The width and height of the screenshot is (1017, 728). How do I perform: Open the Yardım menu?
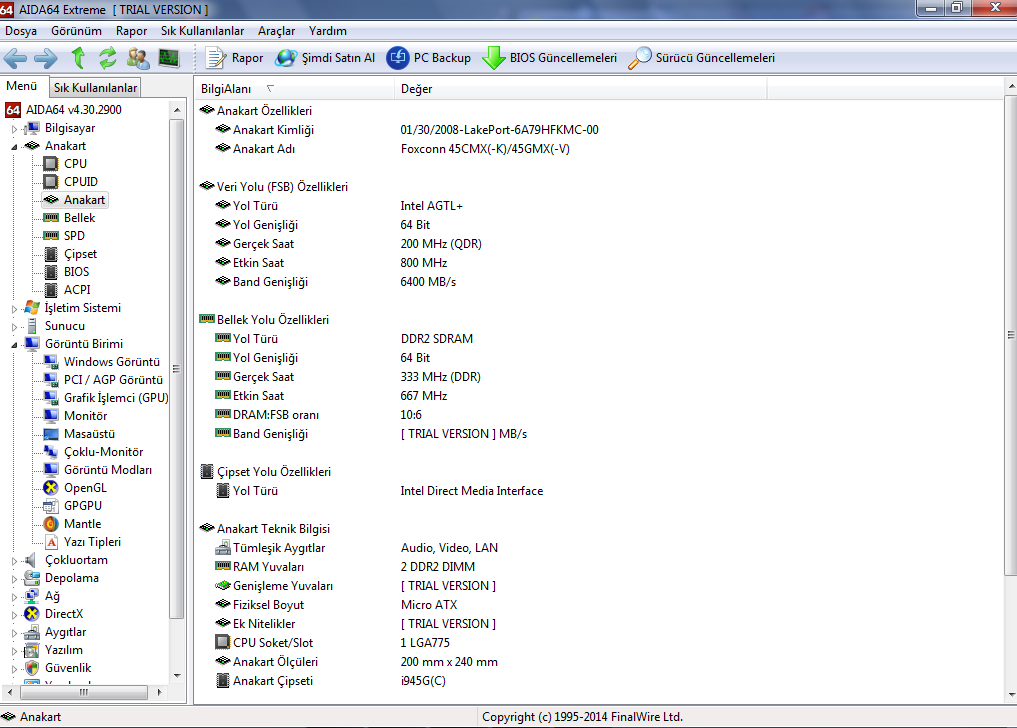tap(328, 30)
